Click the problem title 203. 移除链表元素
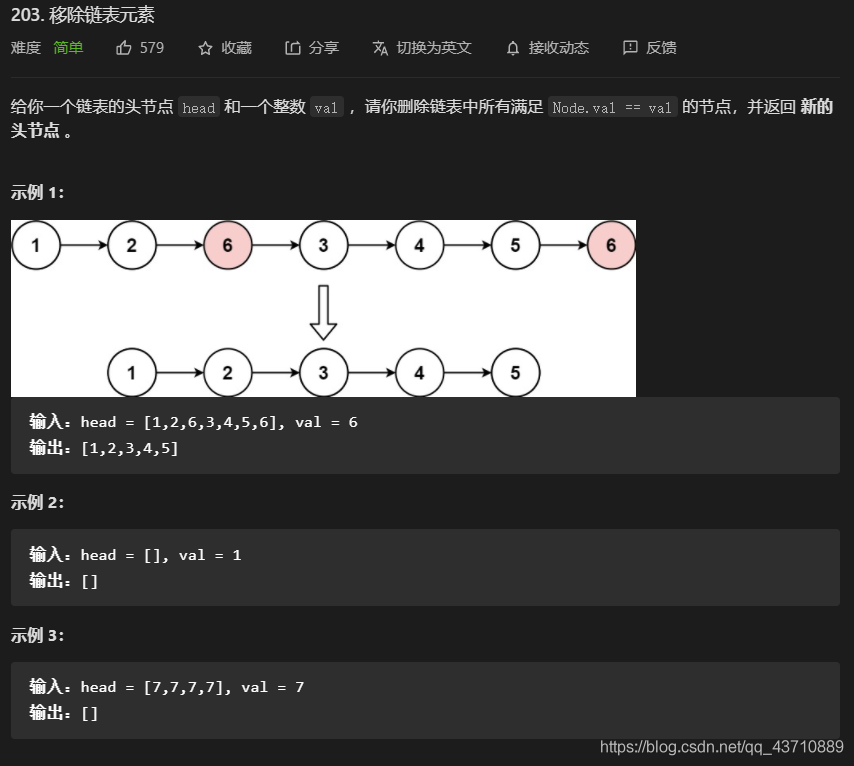The height and width of the screenshot is (766, 854). point(83,15)
